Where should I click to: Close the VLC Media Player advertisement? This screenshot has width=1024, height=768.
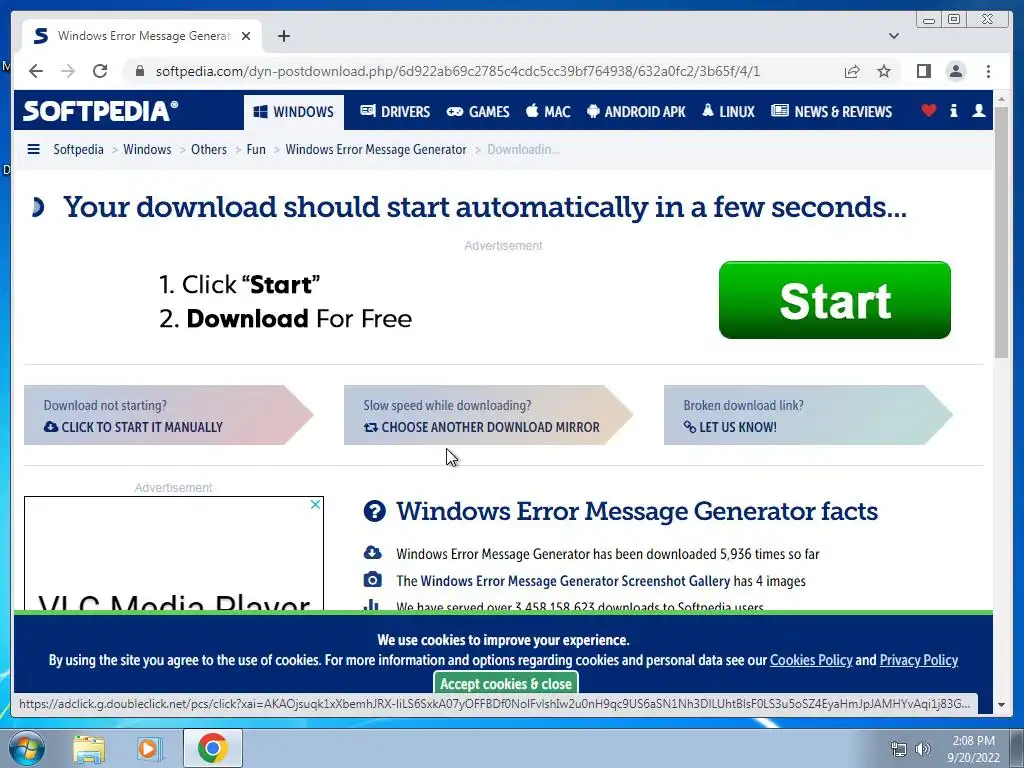click(x=315, y=504)
